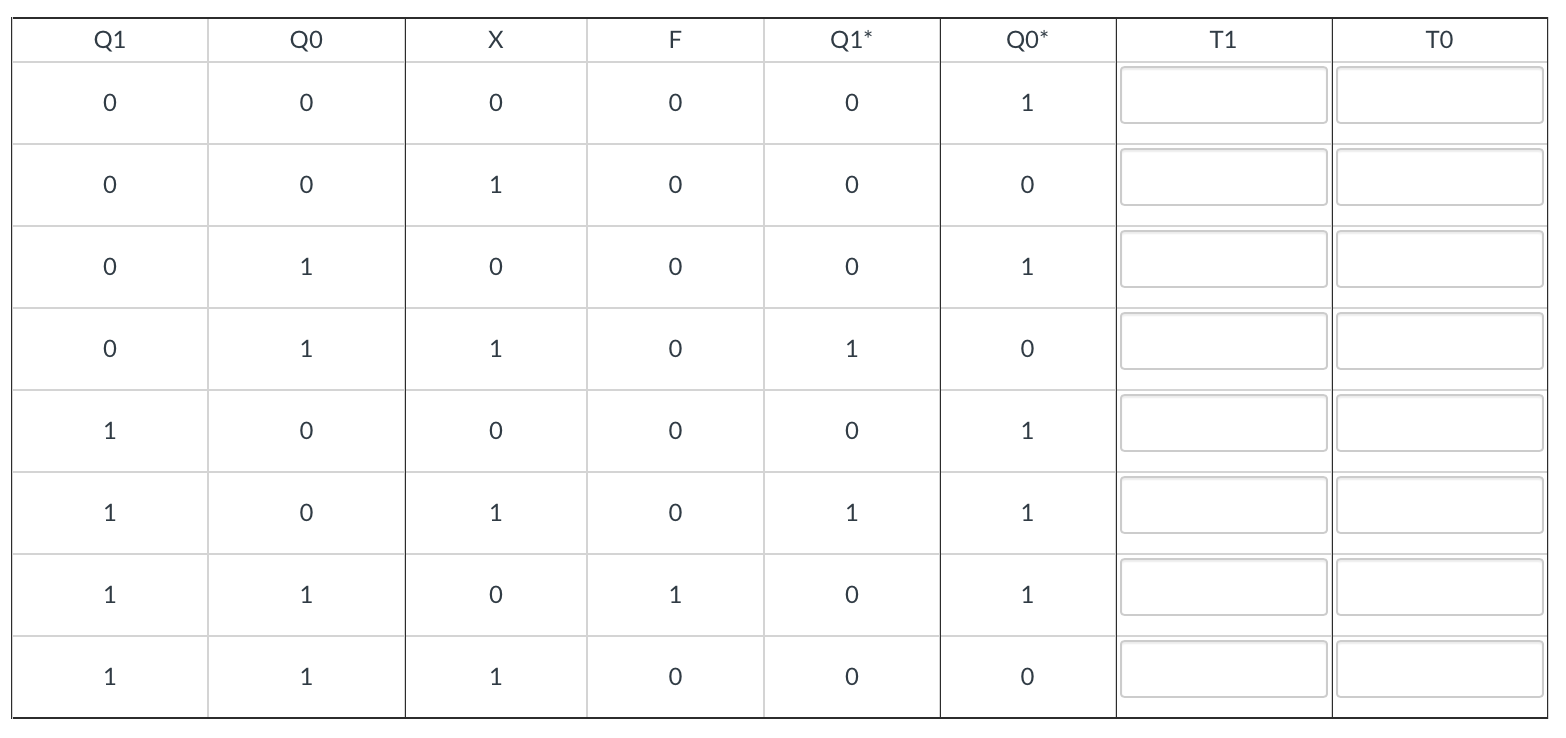The width and height of the screenshot is (1566, 738).
Task: Click the T1 input for row Q1=0 Q0=0 X=0
Action: click(x=1222, y=94)
